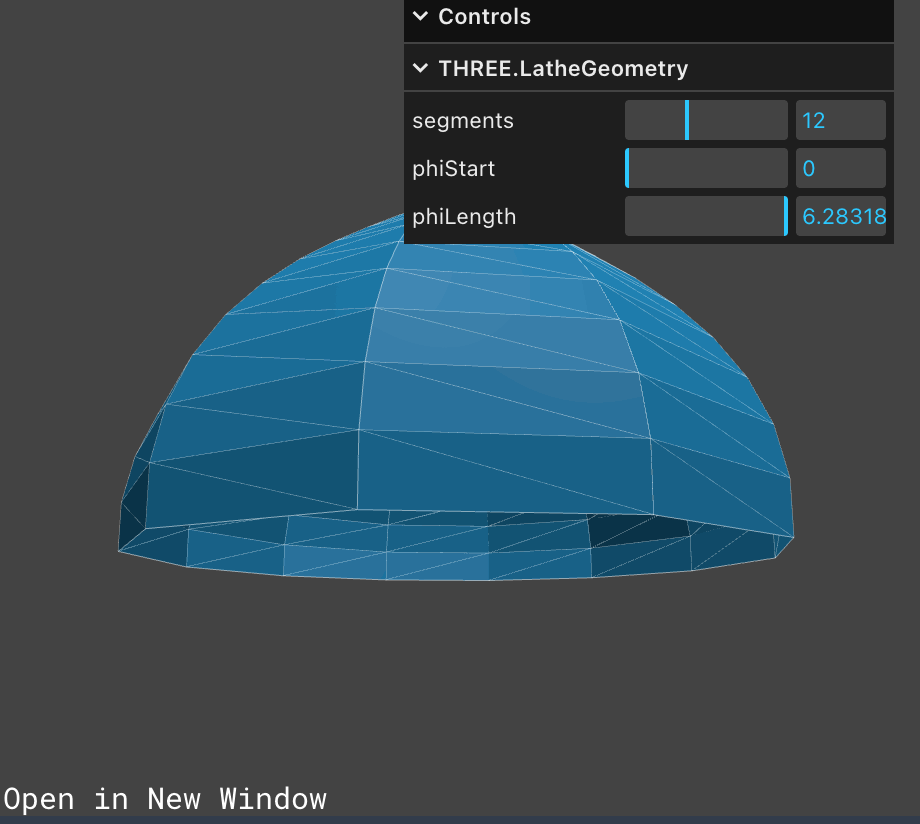The height and width of the screenshot is (824, 920).
Task: Click the phiLength label
Action: 464,217
